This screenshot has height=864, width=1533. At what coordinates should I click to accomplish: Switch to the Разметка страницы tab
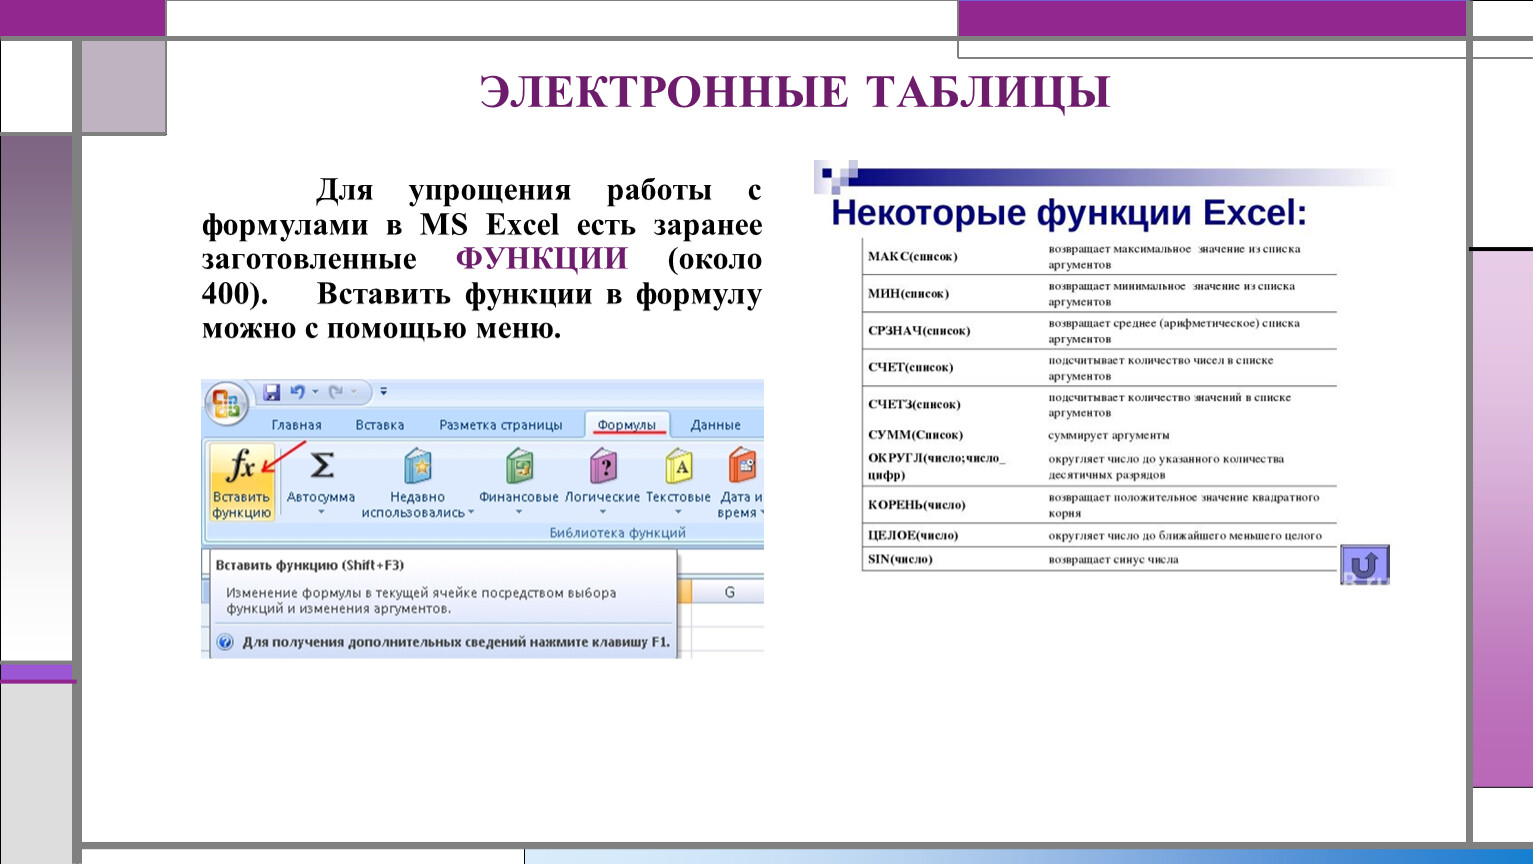point(500,425)
